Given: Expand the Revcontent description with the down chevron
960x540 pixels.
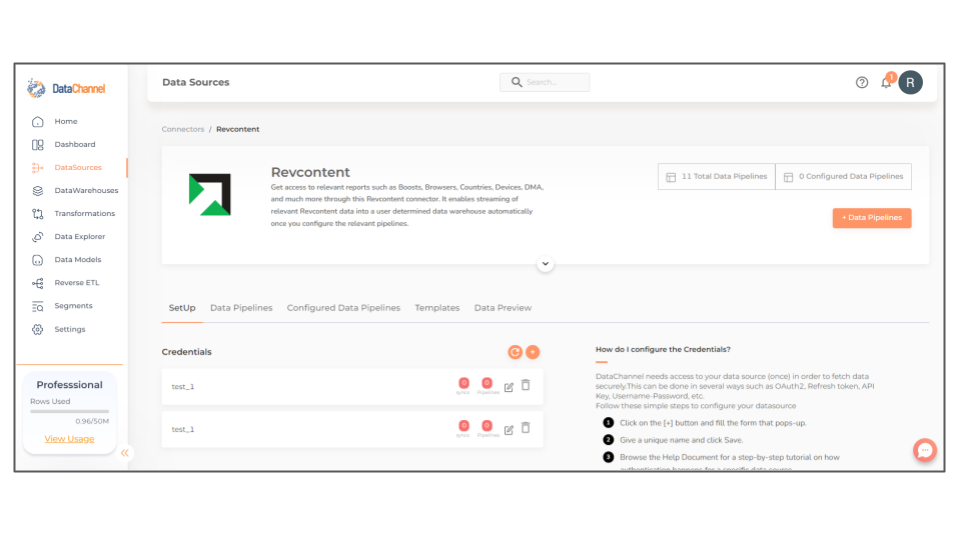Looking at the screenshot, I should click(x=545, y=264).
